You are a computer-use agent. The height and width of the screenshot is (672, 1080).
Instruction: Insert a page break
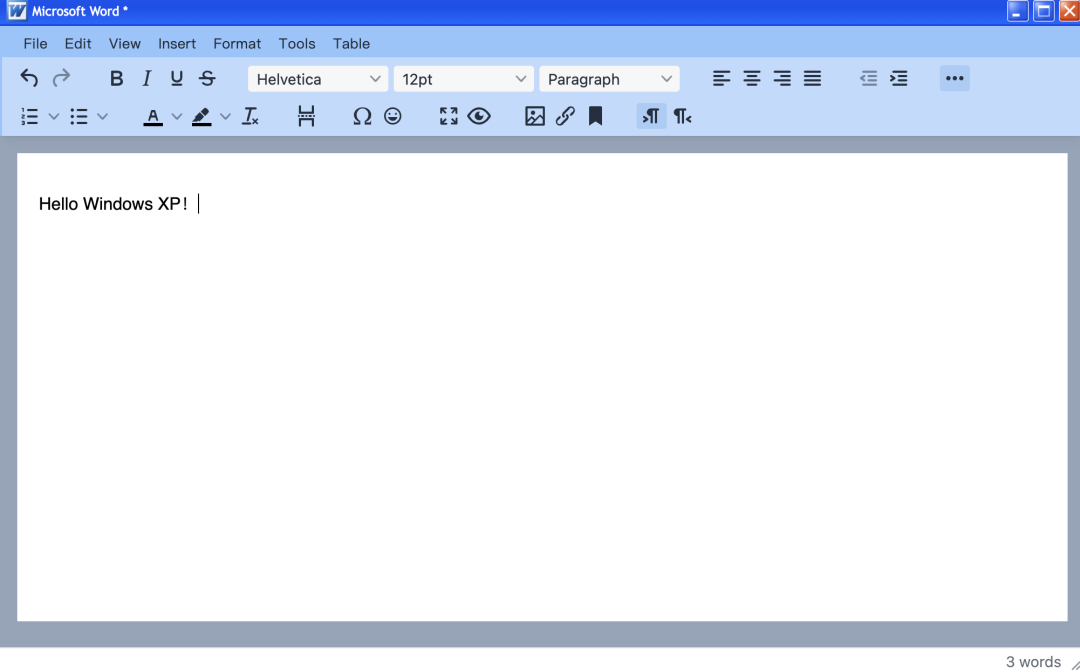point(307,116)
